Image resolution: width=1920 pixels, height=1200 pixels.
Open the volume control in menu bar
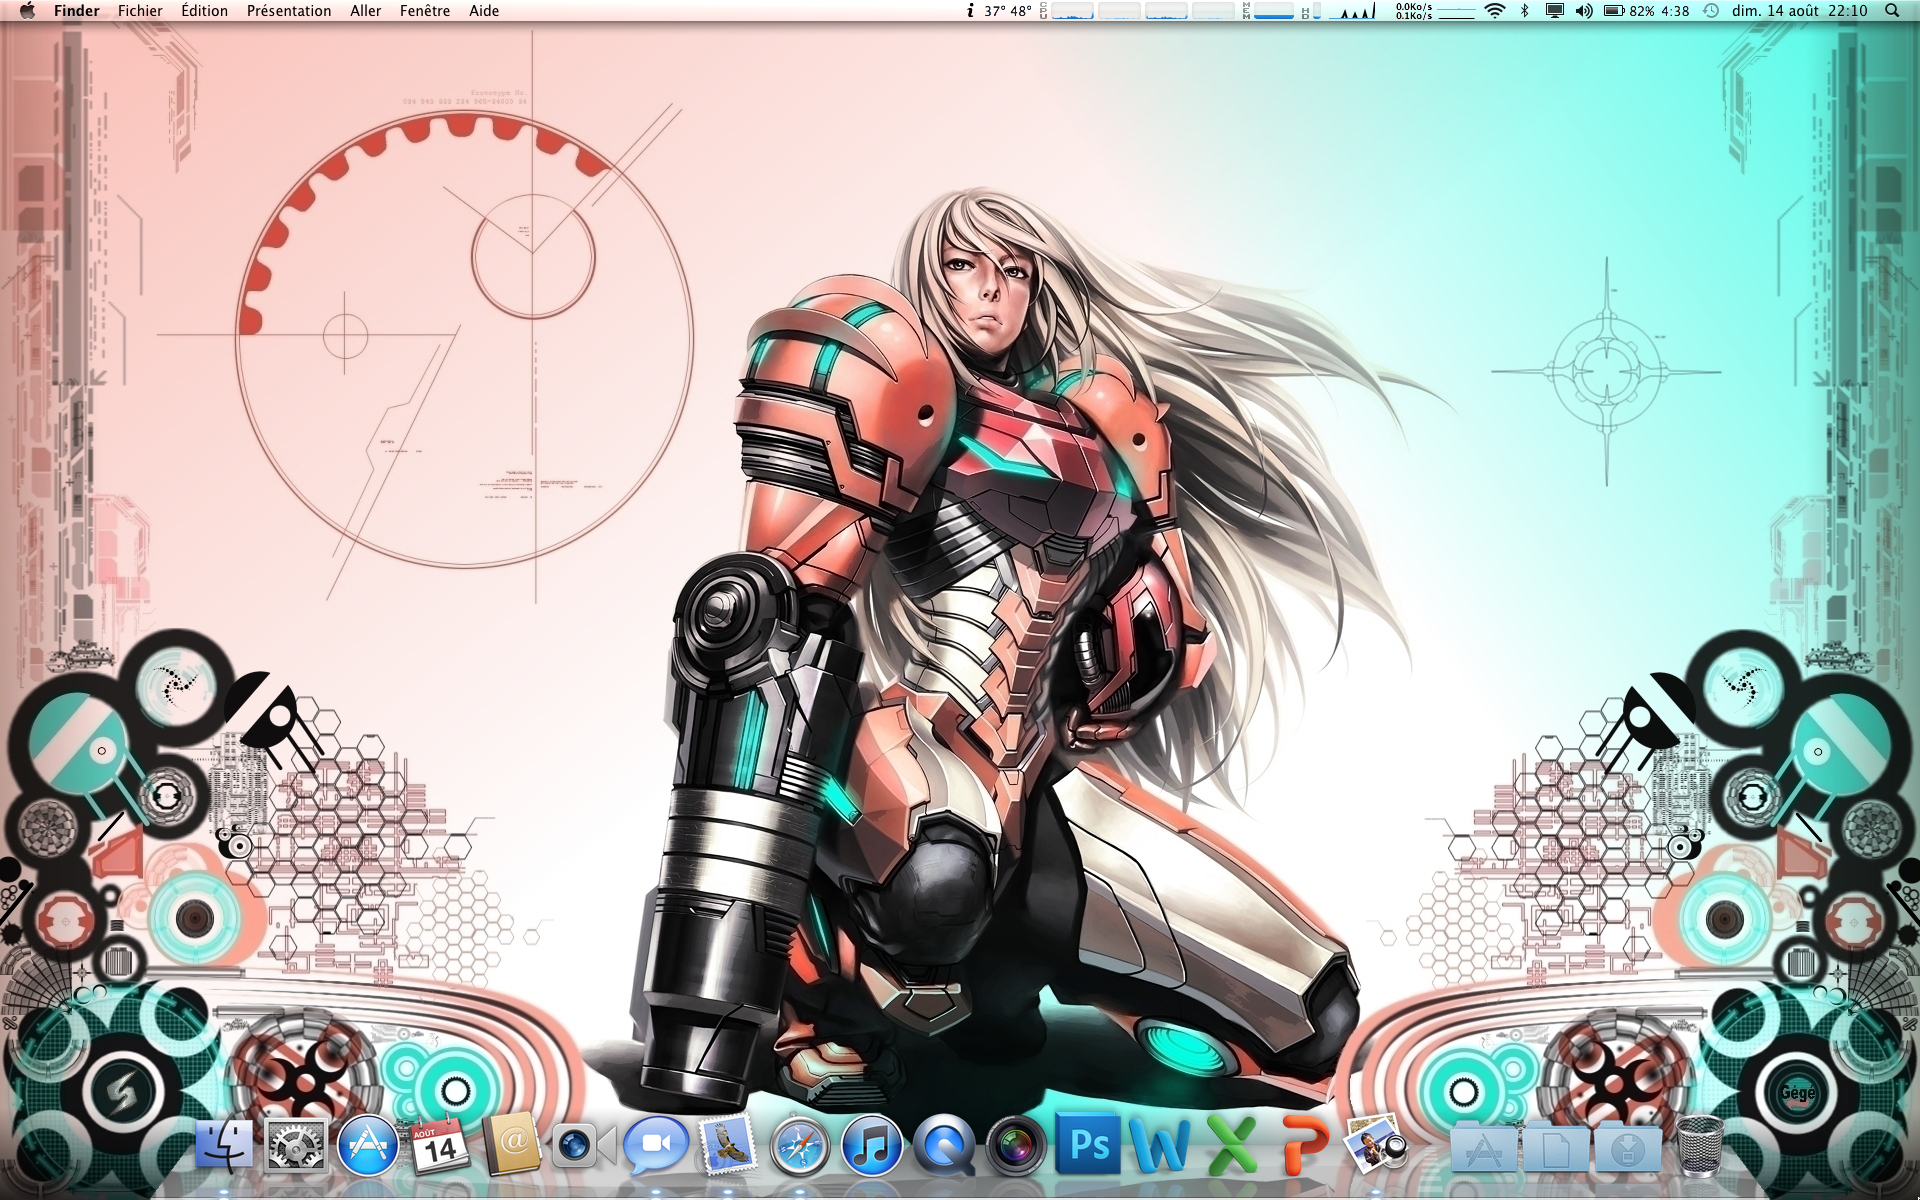click(x=1584, y=11)
